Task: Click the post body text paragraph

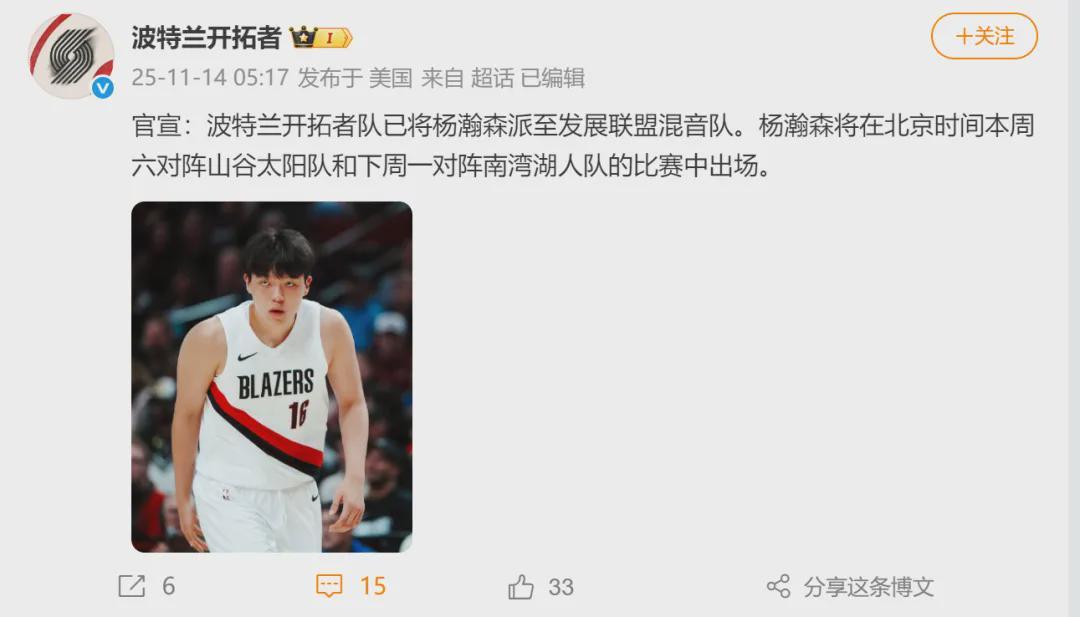Action: 583,146
